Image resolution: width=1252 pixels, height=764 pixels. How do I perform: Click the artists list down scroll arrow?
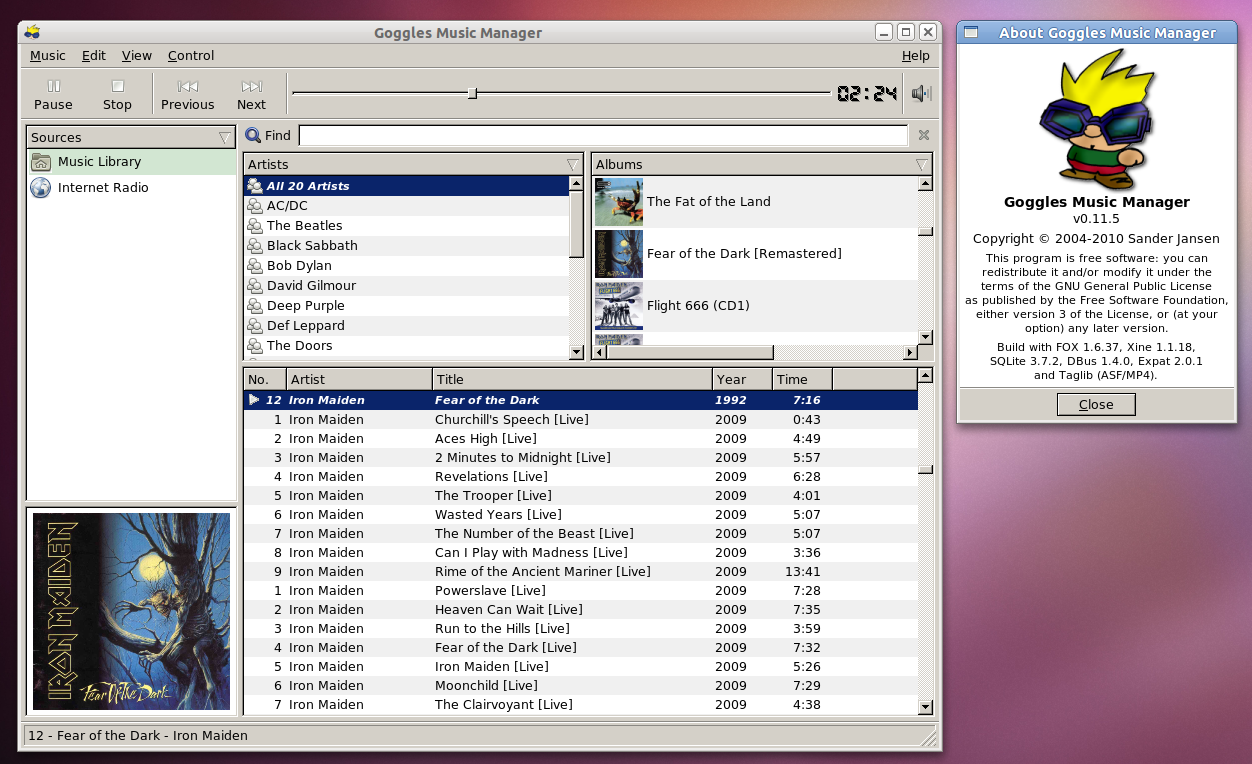point(576,351)
